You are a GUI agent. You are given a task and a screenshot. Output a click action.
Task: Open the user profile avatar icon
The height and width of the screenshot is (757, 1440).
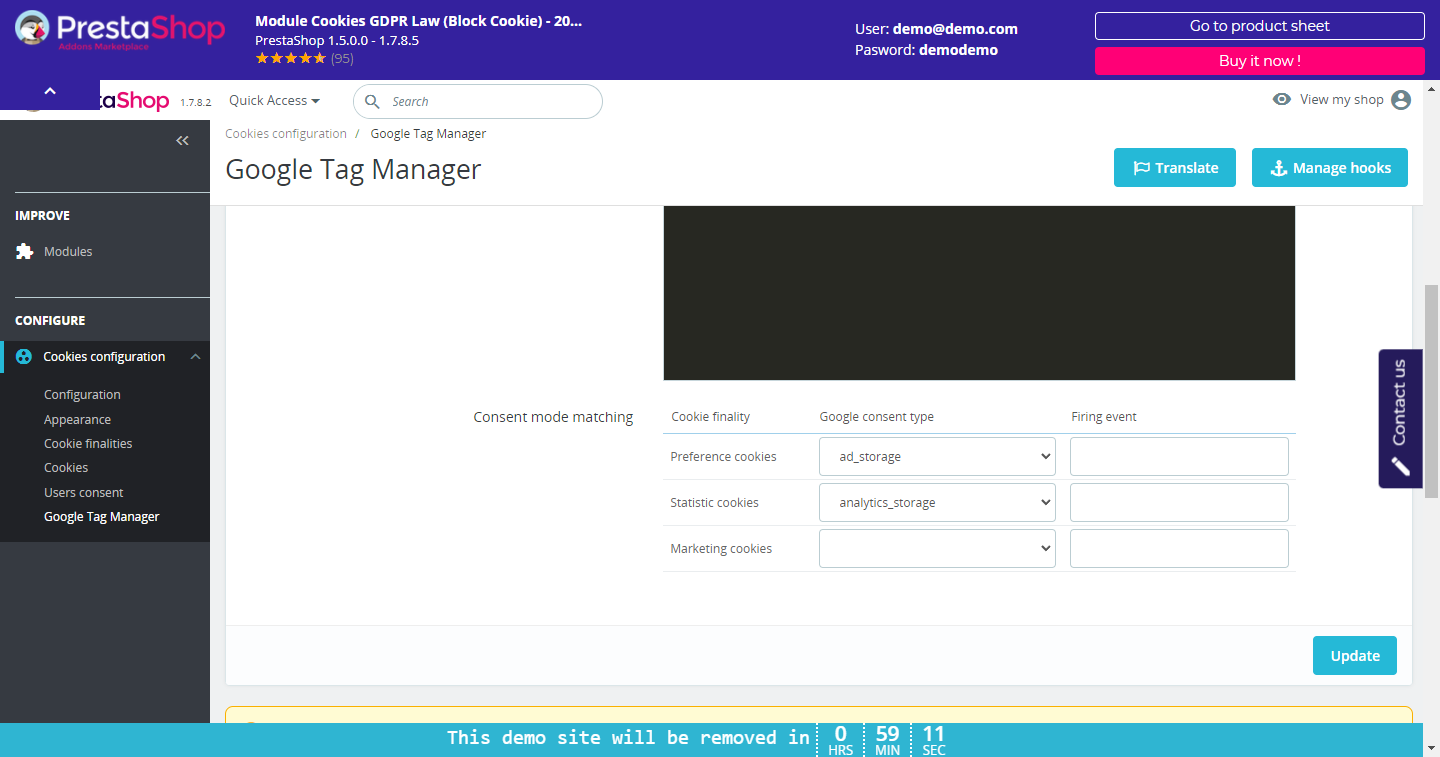click(1401, 100)
